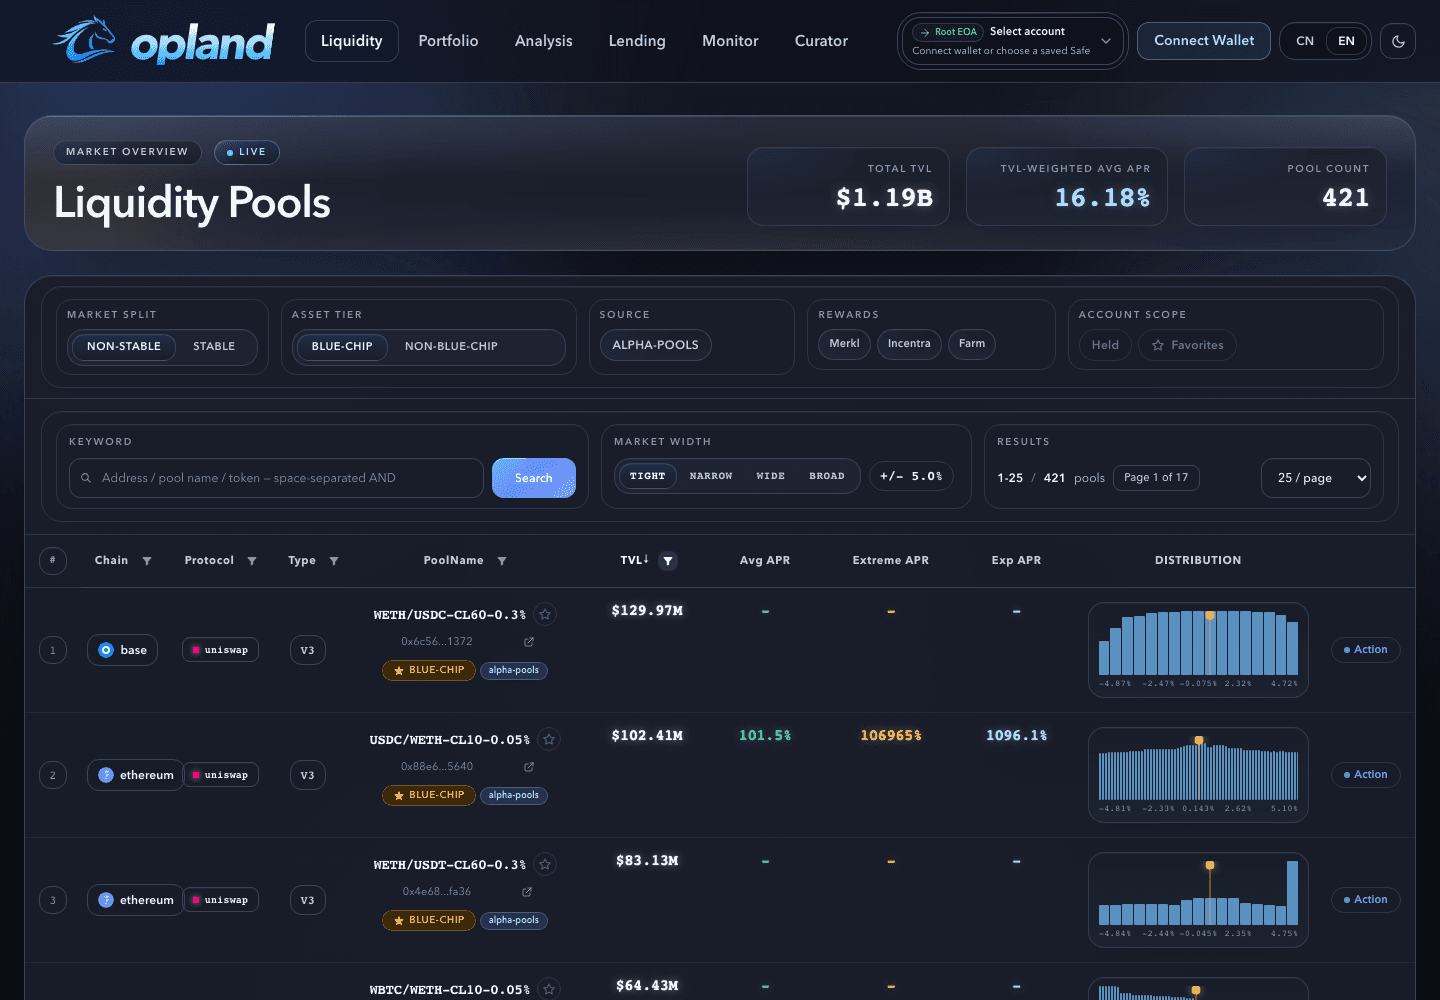Image resolution: width=1440 pixels, height=1000 pixels.
Task: Toggle the ALPHA-POOLS source filter
Action: (x=655, y=345)
